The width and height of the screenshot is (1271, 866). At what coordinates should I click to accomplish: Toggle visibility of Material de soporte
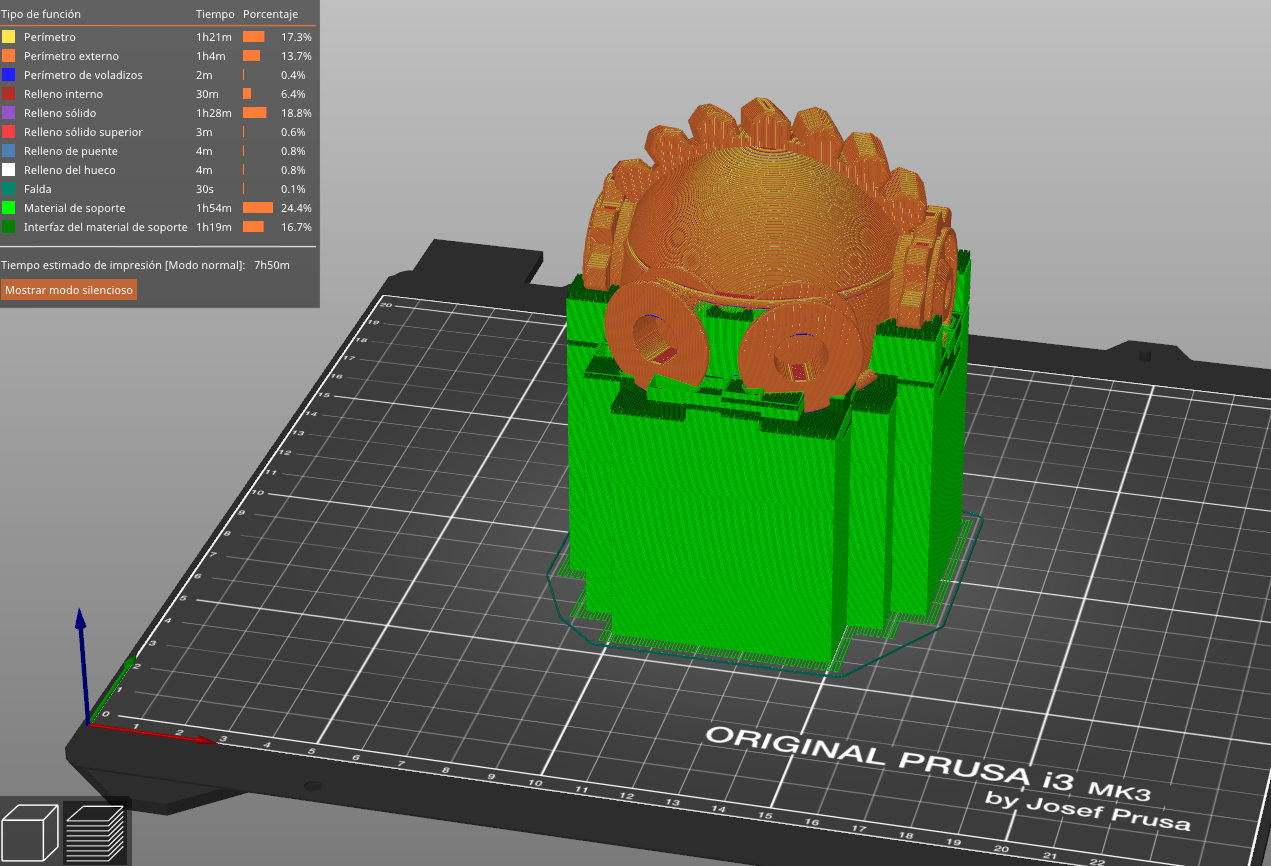[75, 207]
